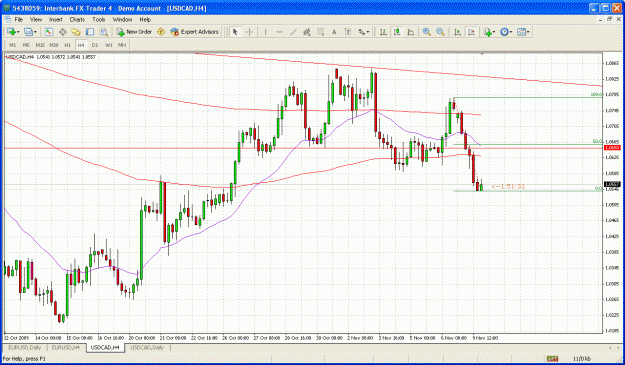Switch to the USDCAD,Daily chart tab
The width and height of the screenshot is (625, 365).
(x=147, y=347)
